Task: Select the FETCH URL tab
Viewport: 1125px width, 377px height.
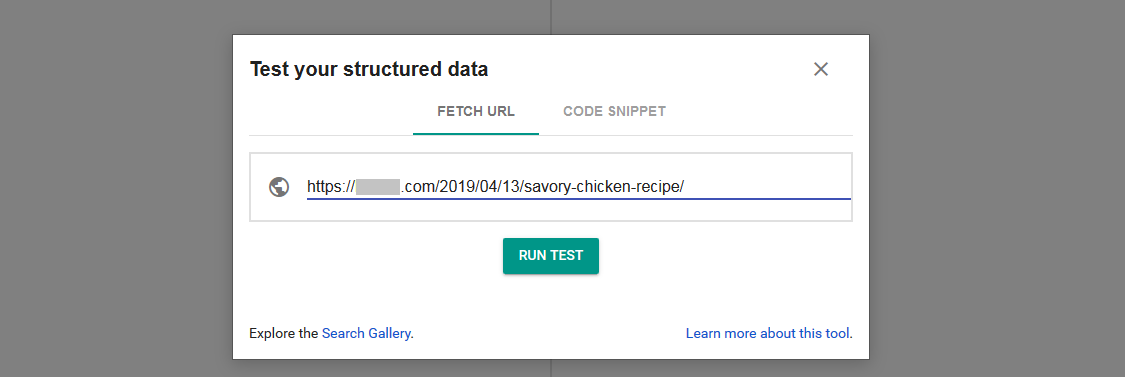Action: pyautogui.click(x=476, y=111)
